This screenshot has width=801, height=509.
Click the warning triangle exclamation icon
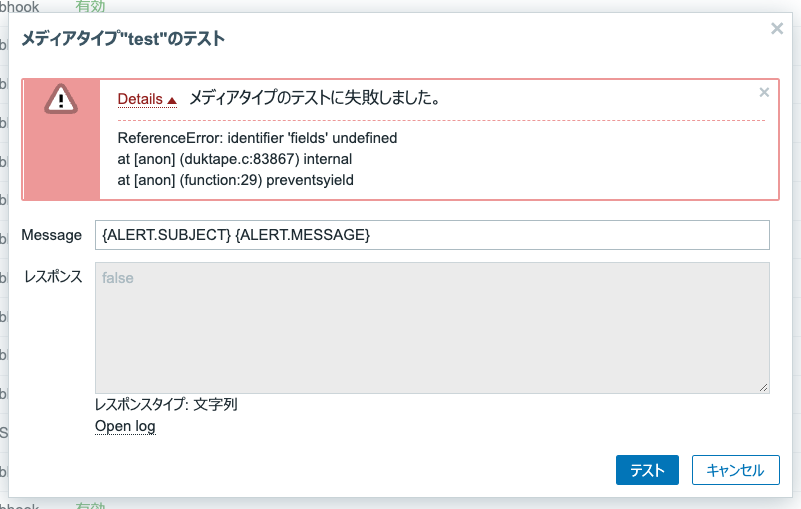point(61,99)
